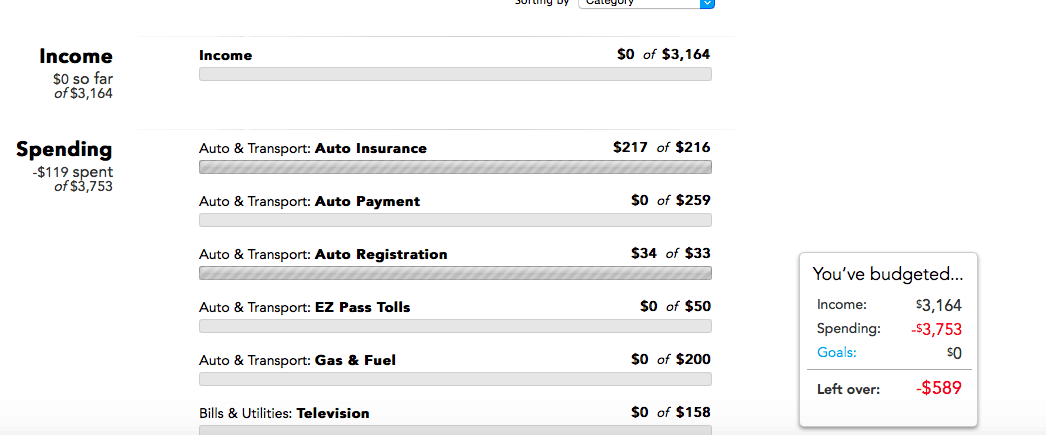Open the Sorting by Category dropdown
The image size is (1046, 435).
click(x=646, y=3)
